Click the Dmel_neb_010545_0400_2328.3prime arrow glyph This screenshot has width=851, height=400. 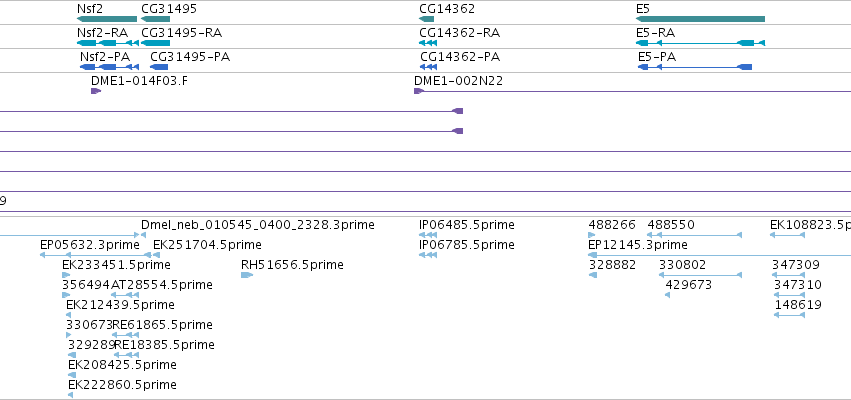pos(143,235)
